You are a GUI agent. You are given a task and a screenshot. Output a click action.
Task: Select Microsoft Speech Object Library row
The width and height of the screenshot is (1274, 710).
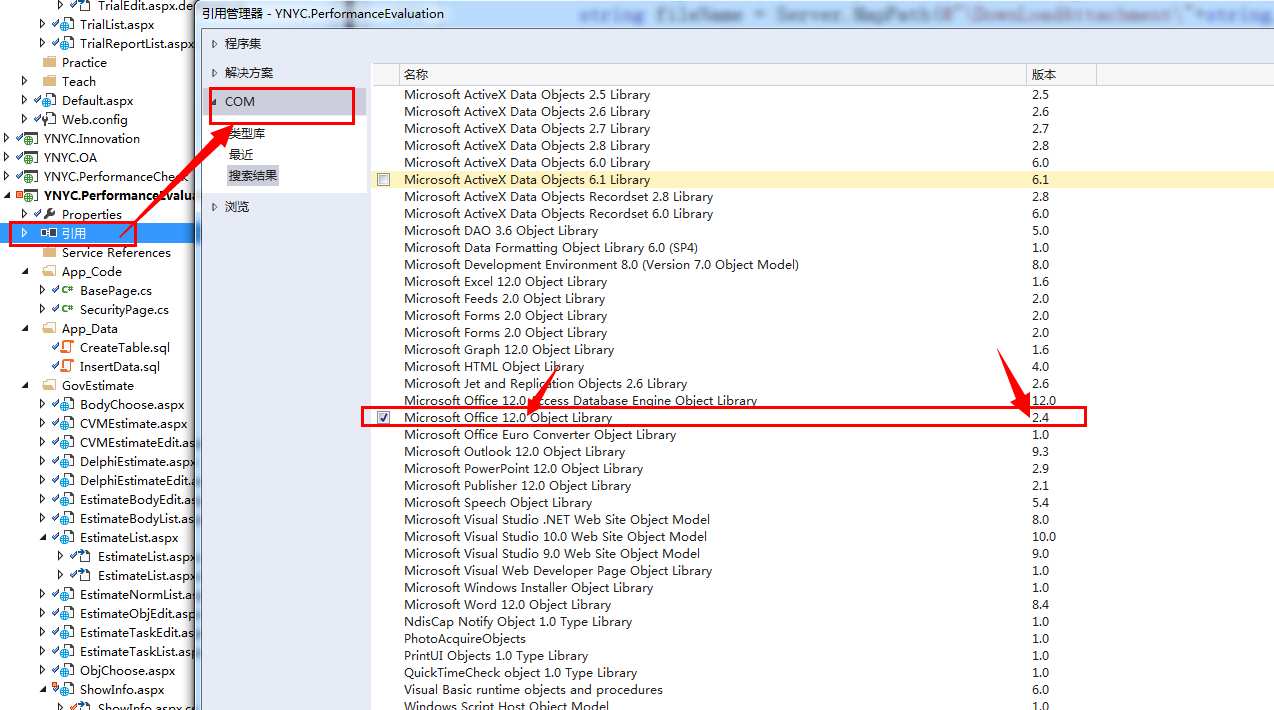(x=822, y=503)
